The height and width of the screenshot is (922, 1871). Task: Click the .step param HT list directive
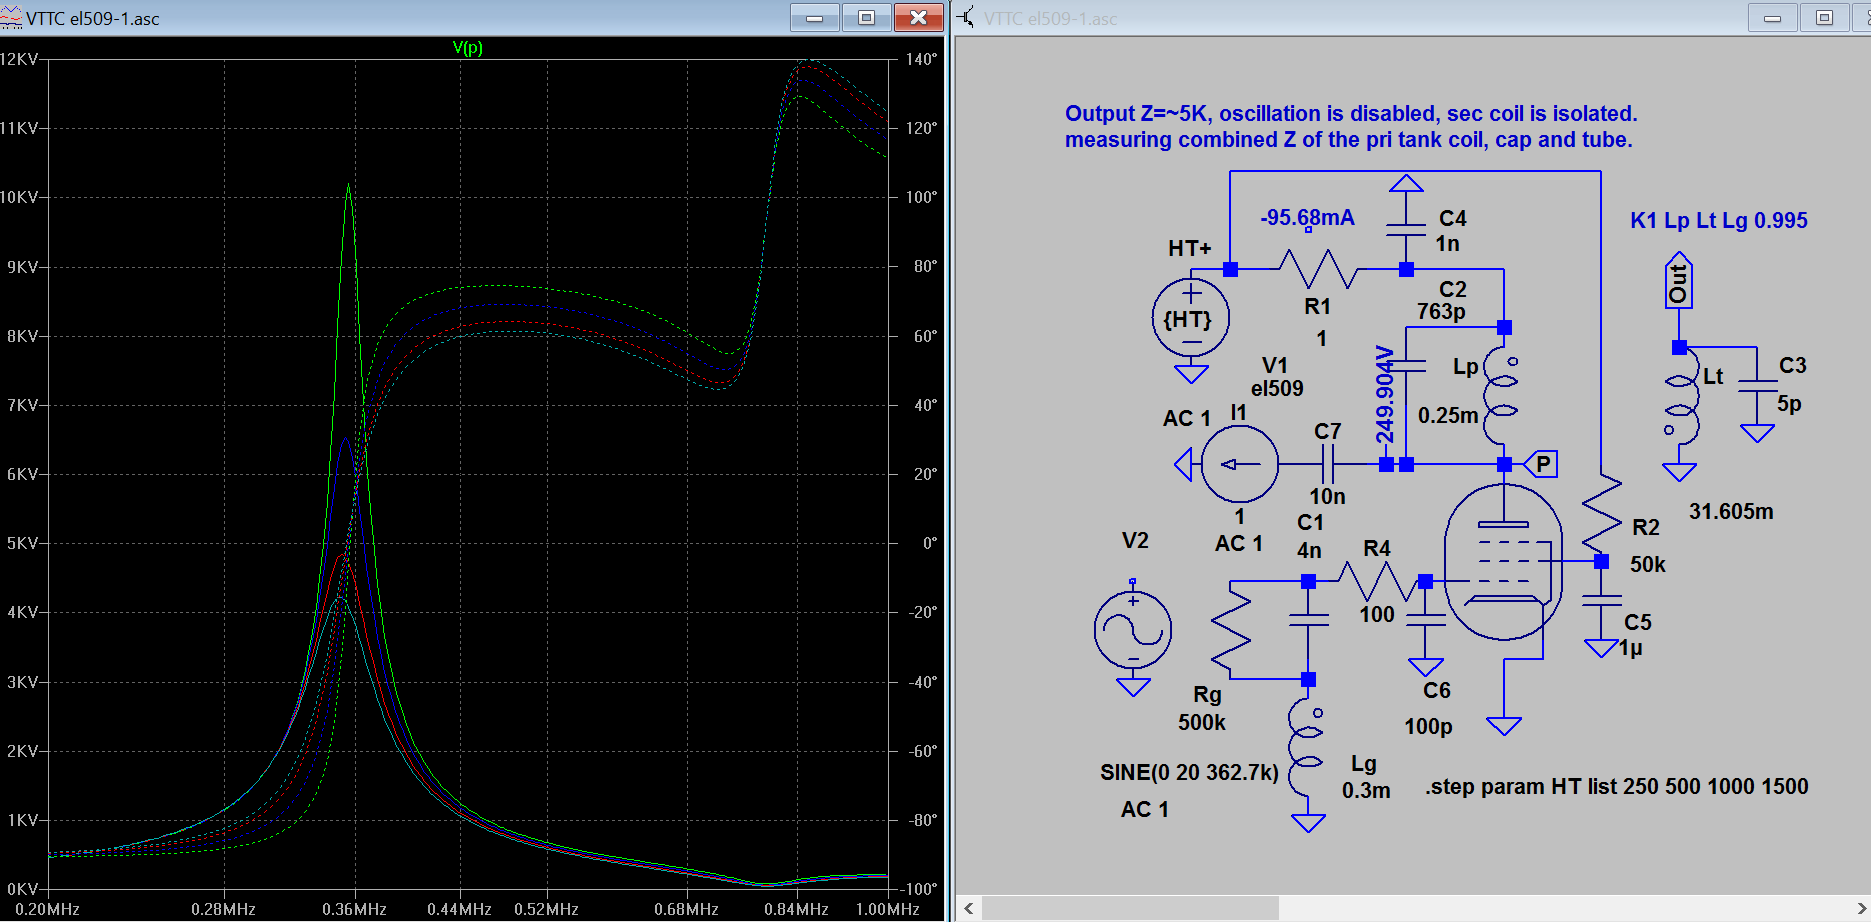coord(1617,787)
